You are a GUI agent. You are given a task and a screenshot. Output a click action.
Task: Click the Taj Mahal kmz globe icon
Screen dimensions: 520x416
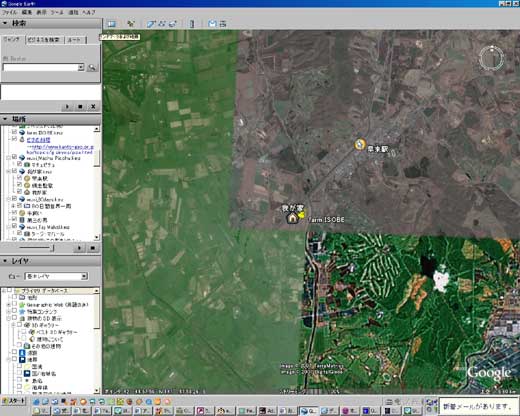pyautogui.click(x=22, y=227)
